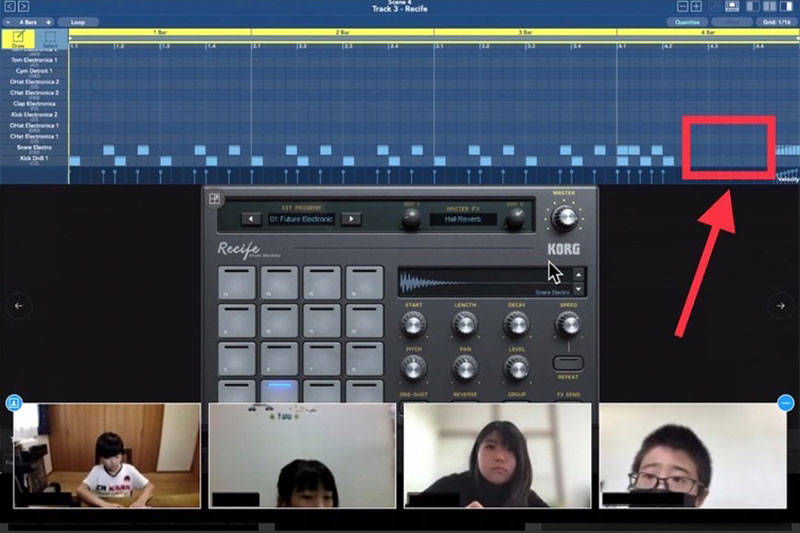Go to previous slide with left arrow

pyautogui.click(x=18, y=306)
